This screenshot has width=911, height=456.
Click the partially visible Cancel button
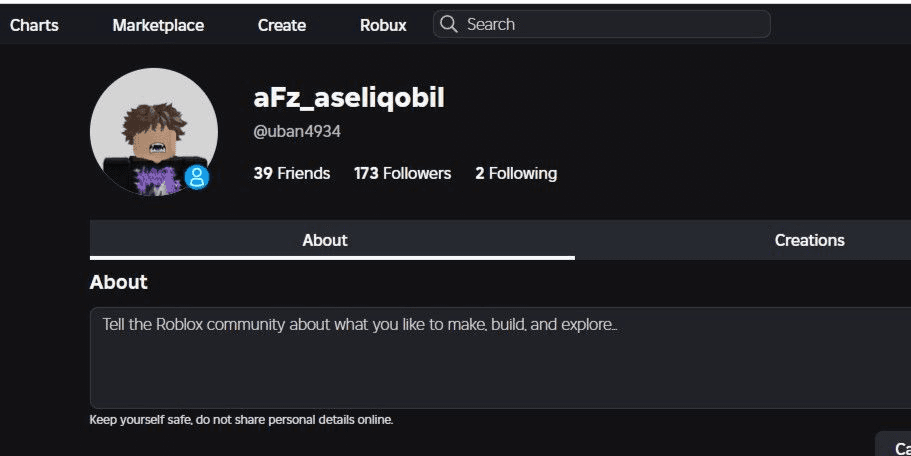[894, 444]
